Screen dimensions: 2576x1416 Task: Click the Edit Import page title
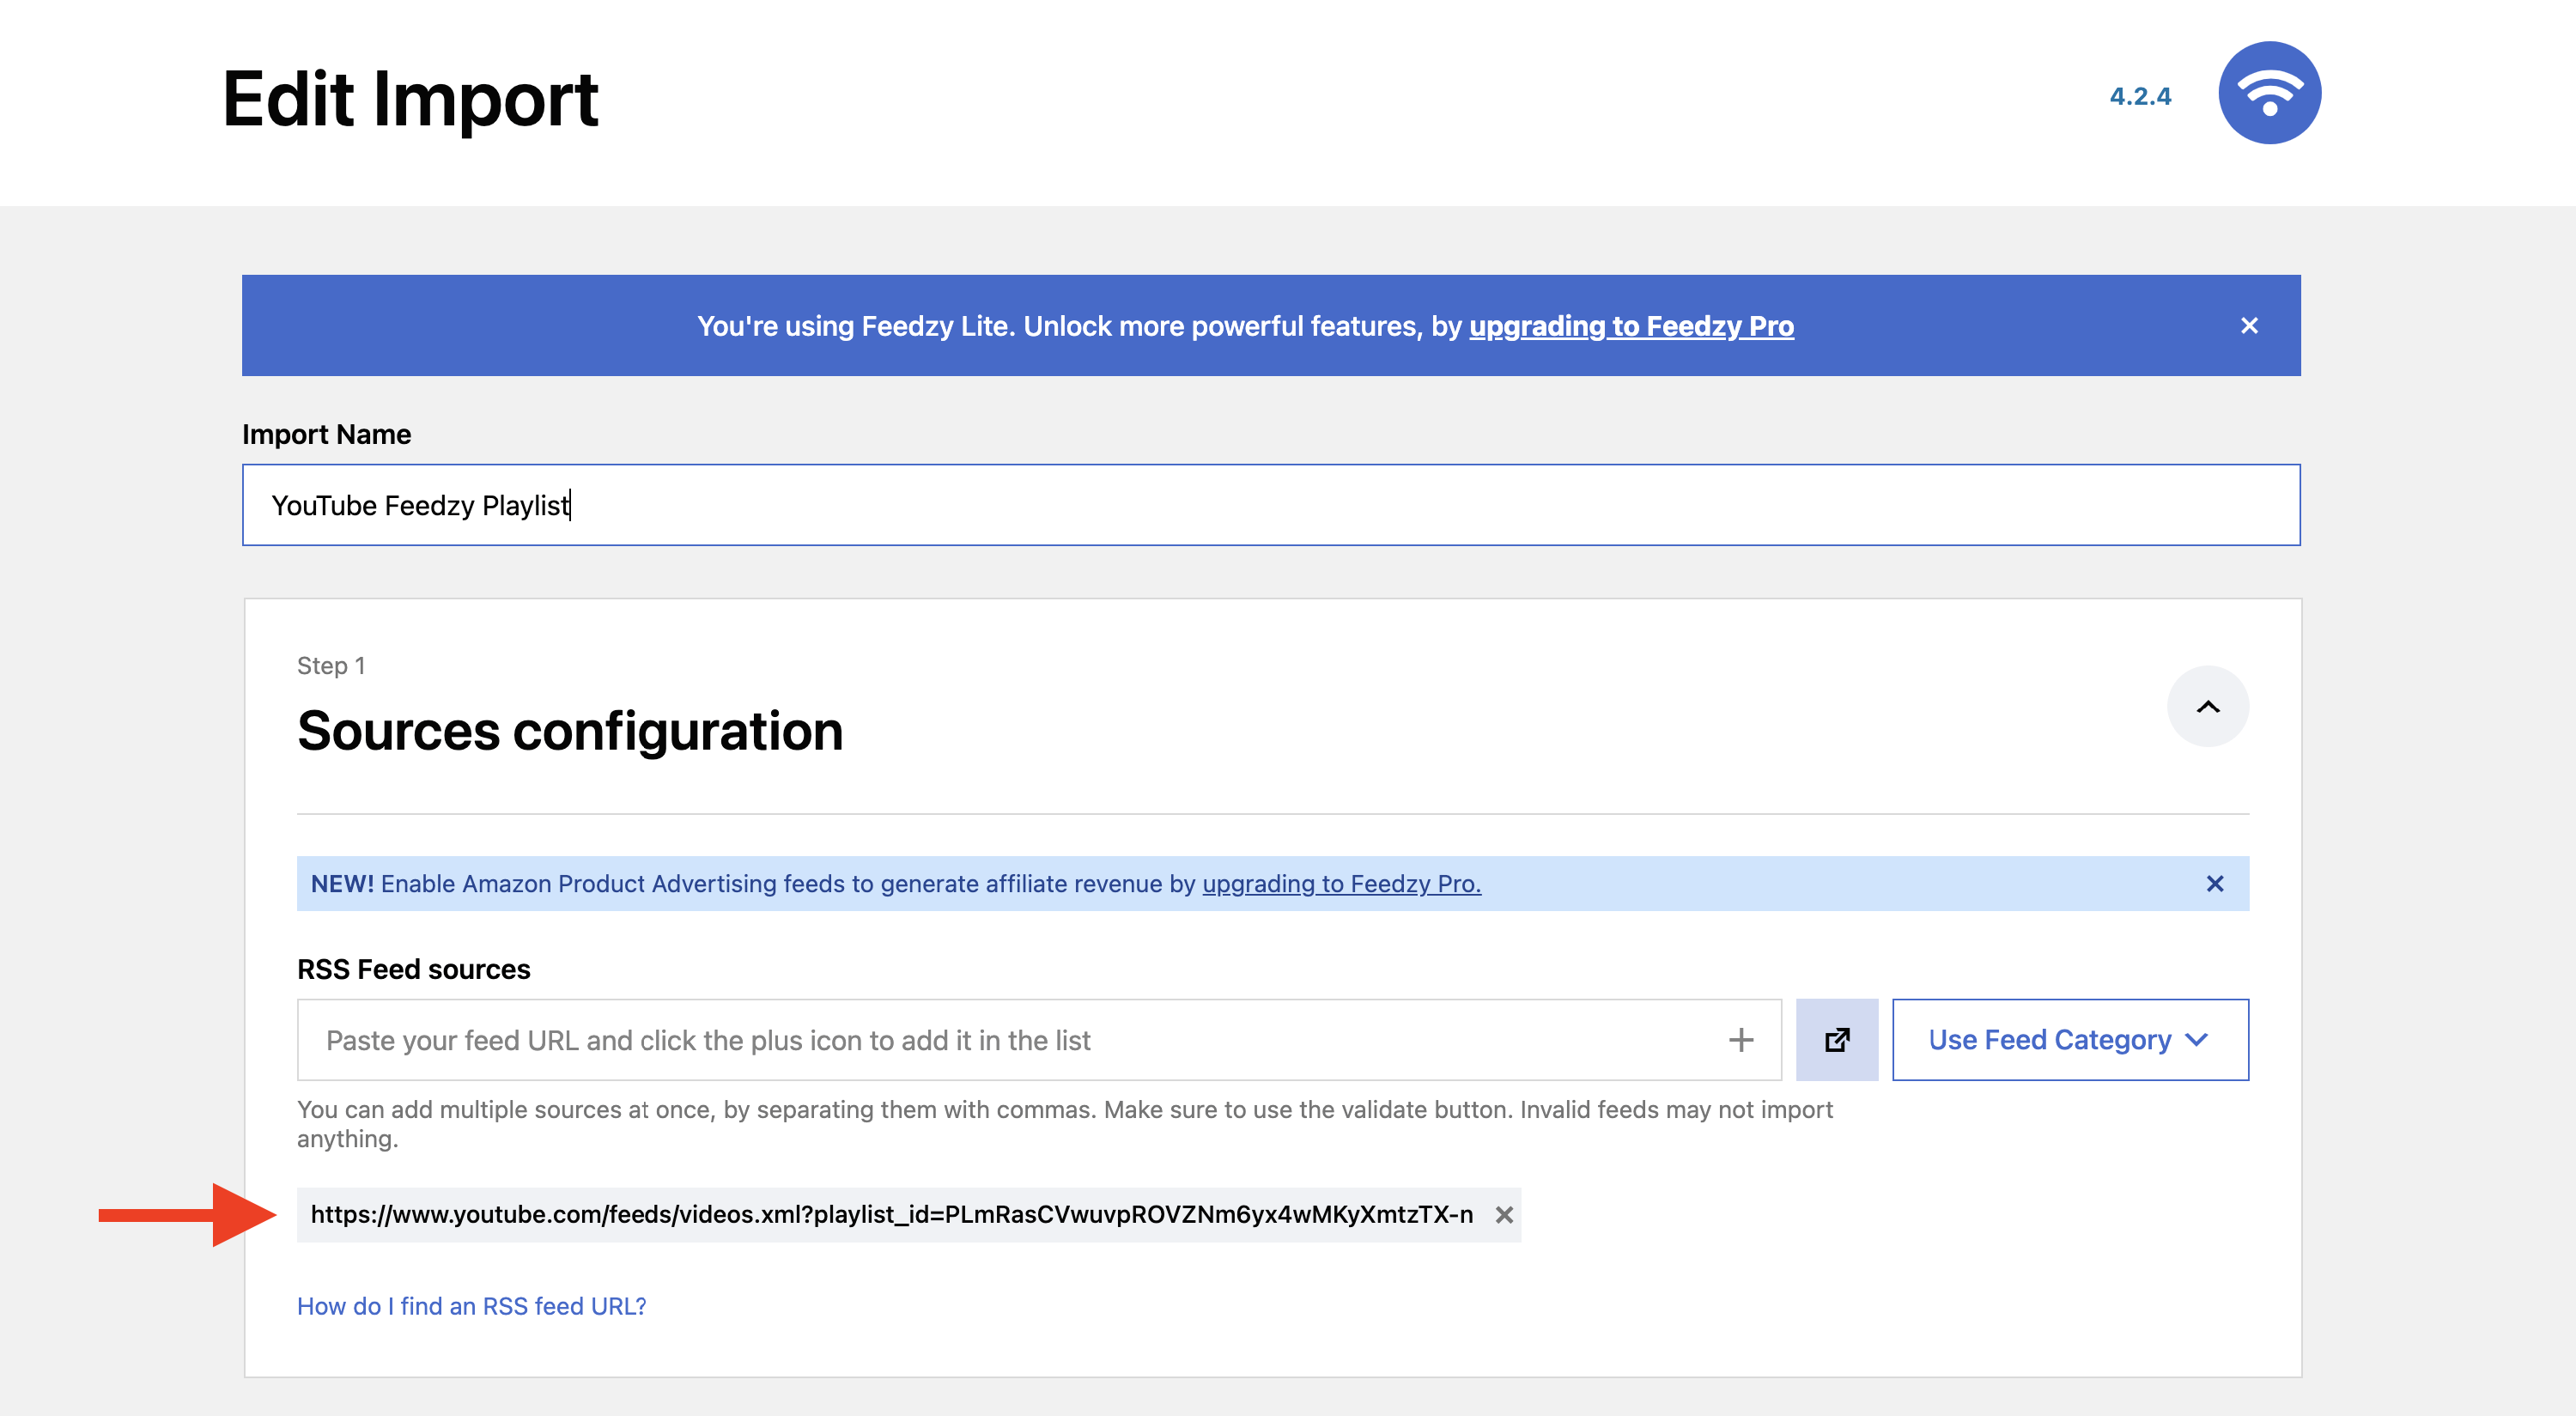409,99
